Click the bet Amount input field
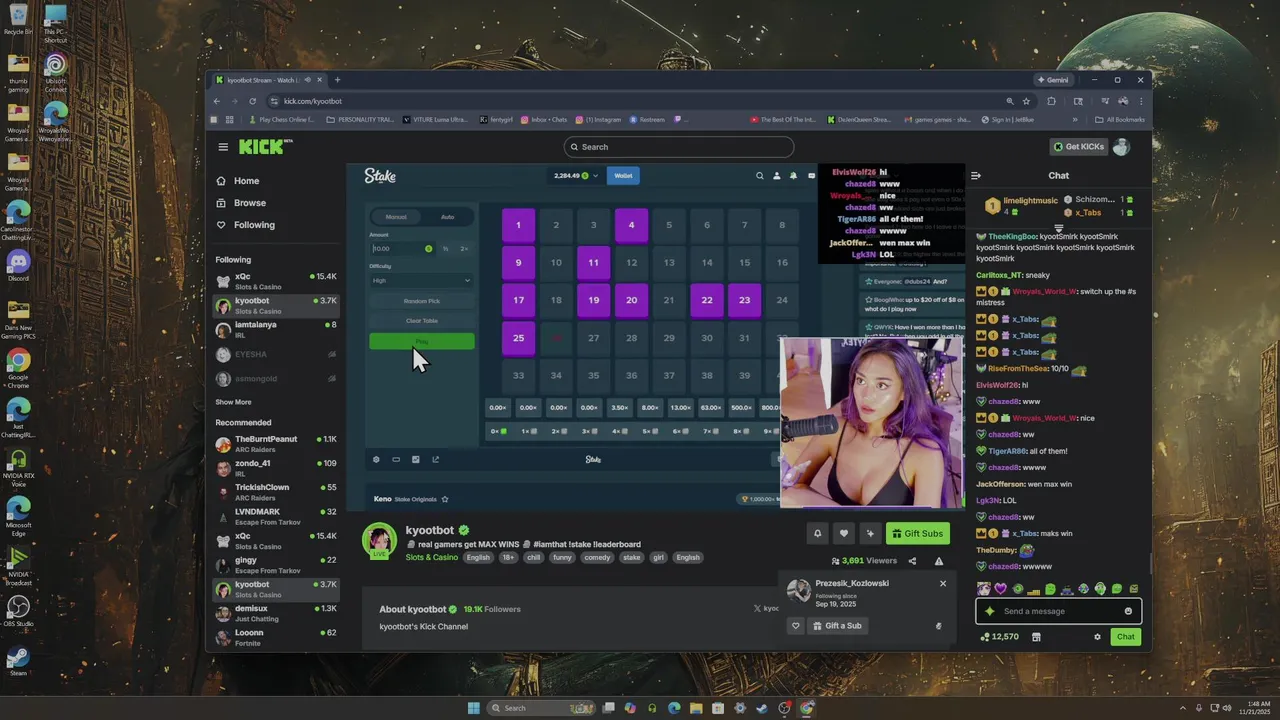Viewport: 1280px width, 720px height. tap(402, 249)
